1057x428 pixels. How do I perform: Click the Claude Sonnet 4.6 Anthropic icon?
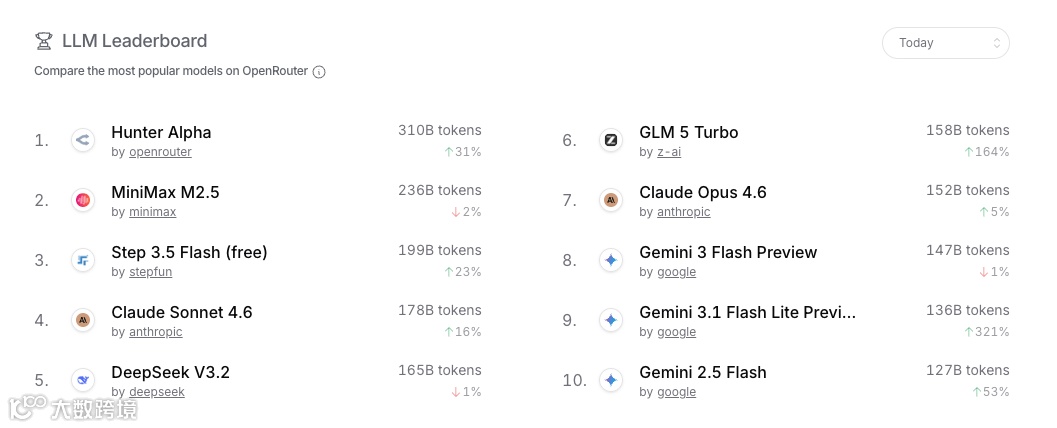click(x=83, y=320)
